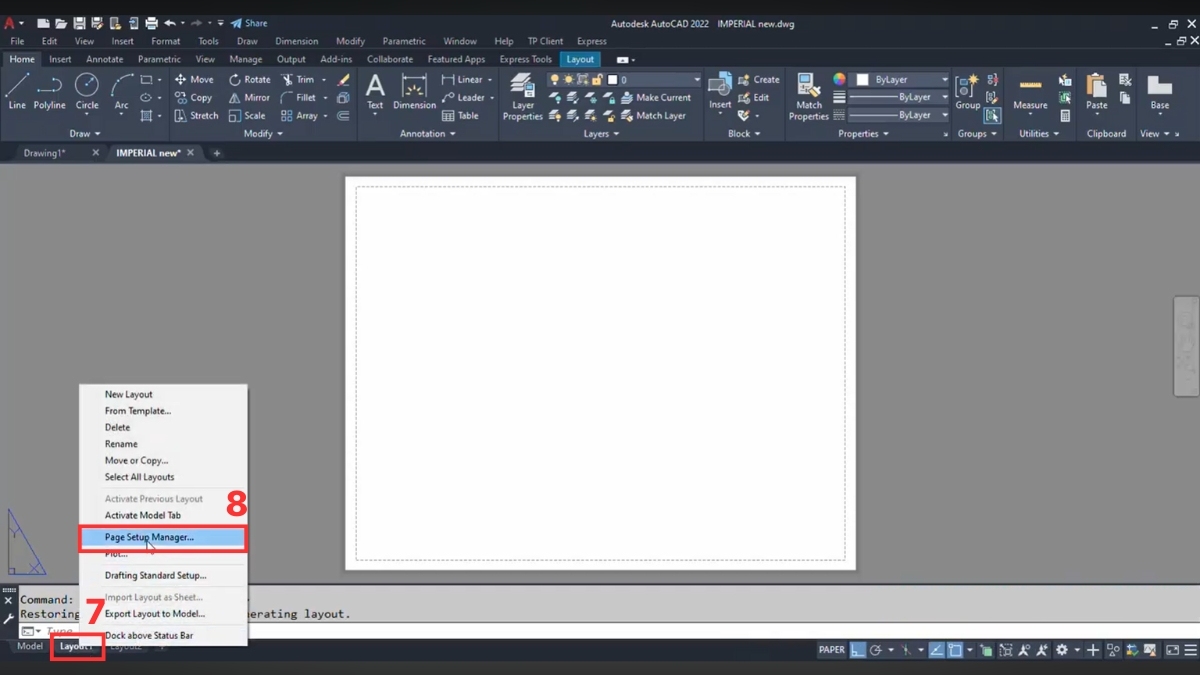Select the Polyline tool
1200x675 pixels.
coord(49,90)
